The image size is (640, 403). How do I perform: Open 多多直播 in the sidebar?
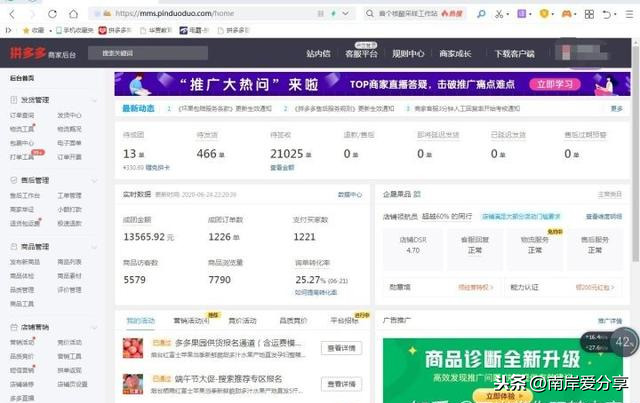tap(22, 398)
